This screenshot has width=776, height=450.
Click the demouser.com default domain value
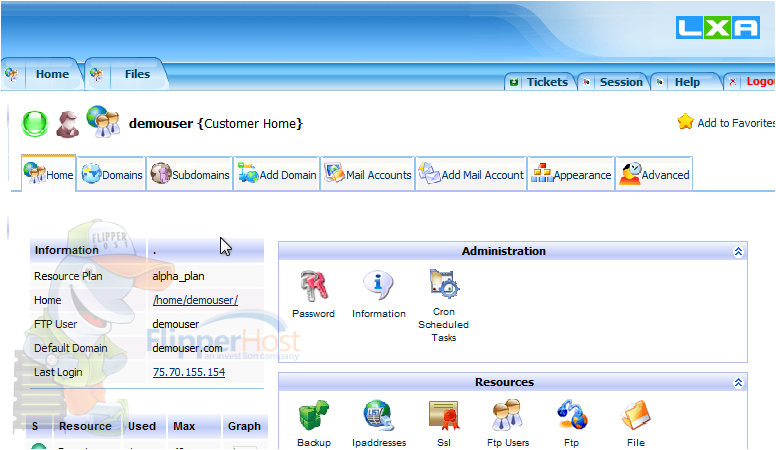tap(187, 348)
